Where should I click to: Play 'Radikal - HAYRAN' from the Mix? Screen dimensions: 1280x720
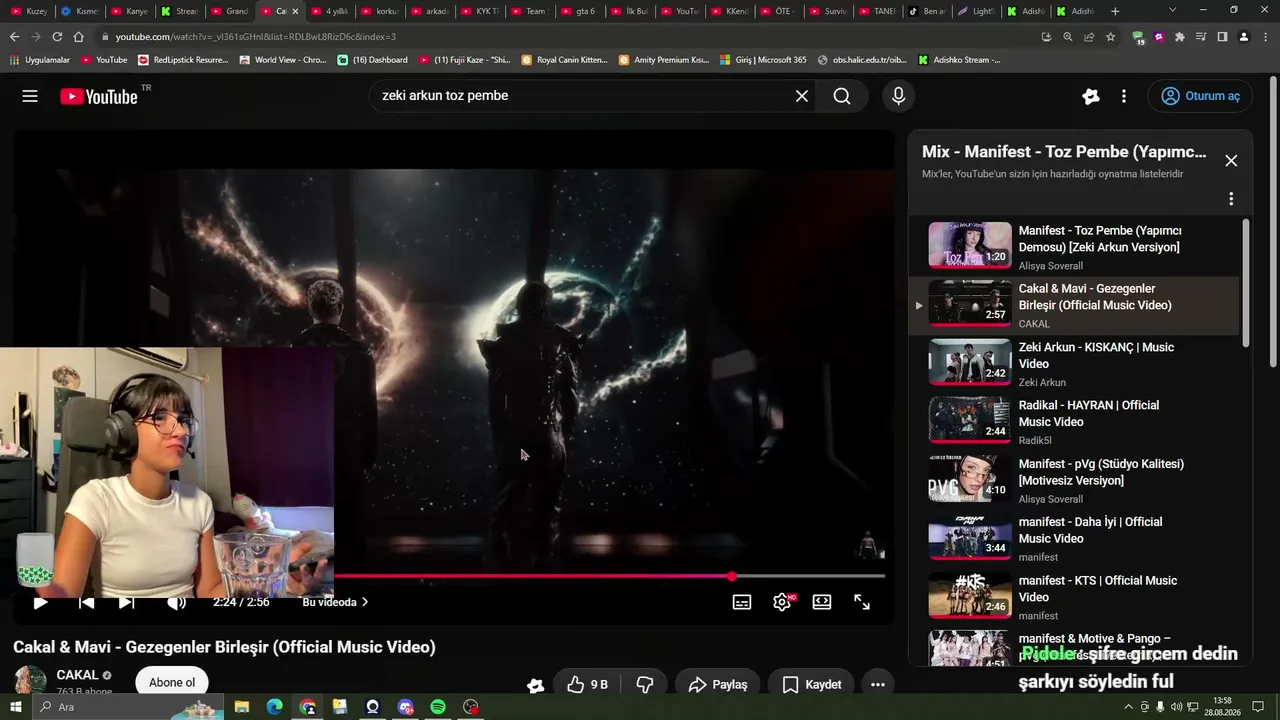point(1074,421)
